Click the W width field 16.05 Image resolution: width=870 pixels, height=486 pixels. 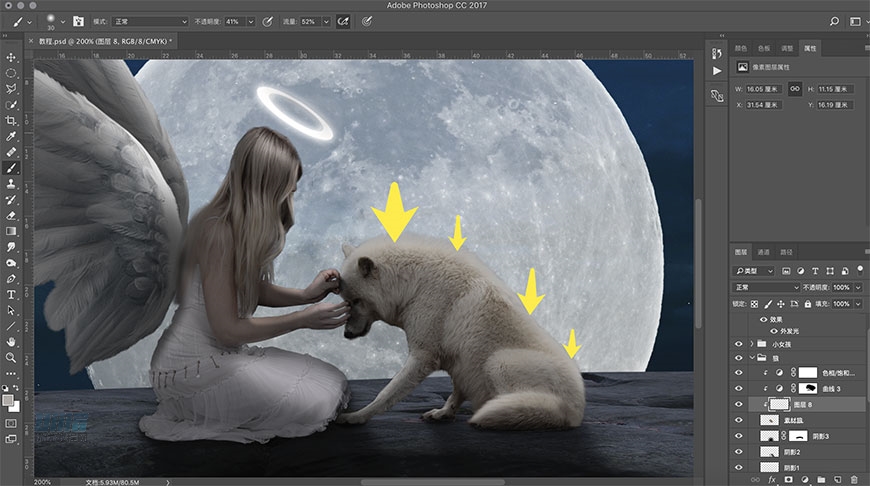[763, 89]
